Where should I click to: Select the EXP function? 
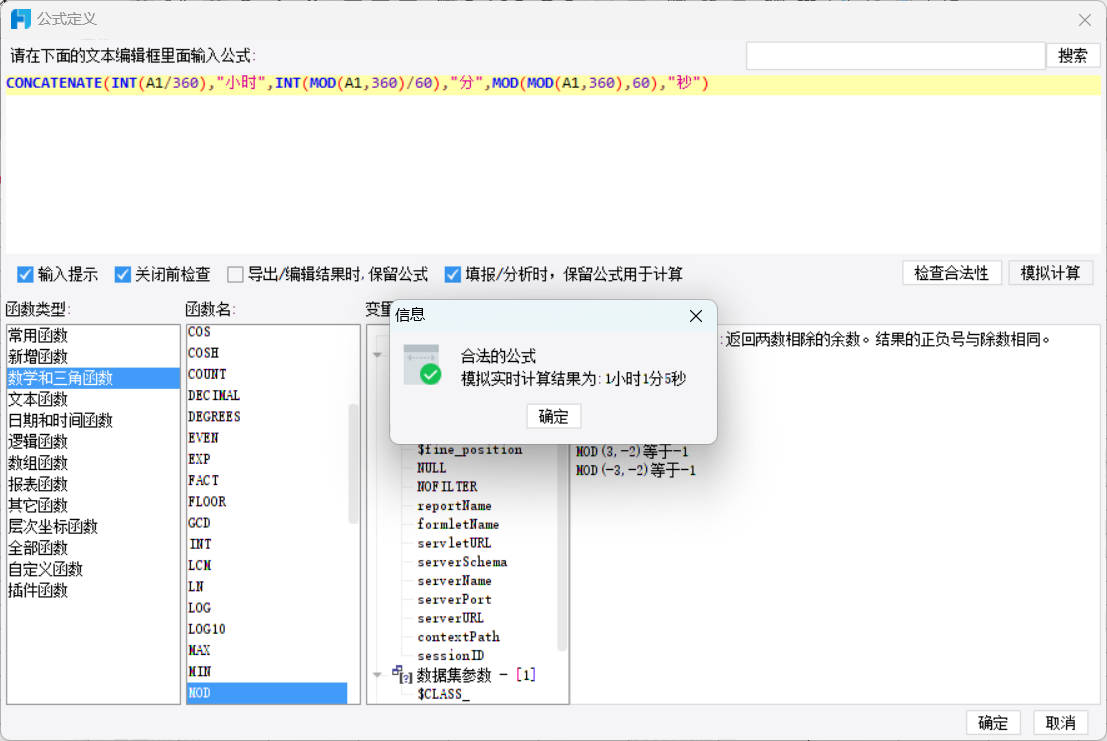pos(268,459)
